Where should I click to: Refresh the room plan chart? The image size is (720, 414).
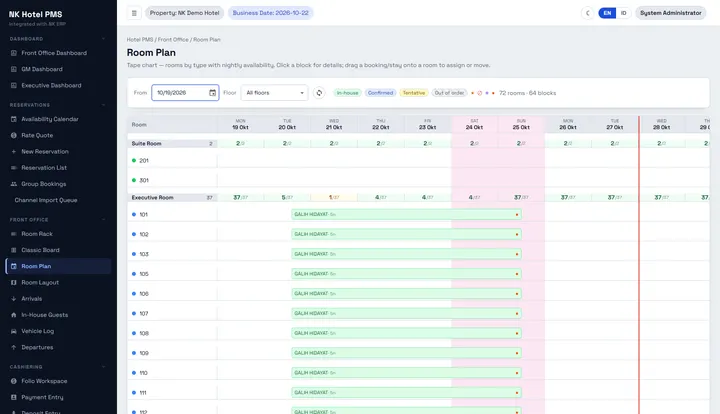click(319, 93)
